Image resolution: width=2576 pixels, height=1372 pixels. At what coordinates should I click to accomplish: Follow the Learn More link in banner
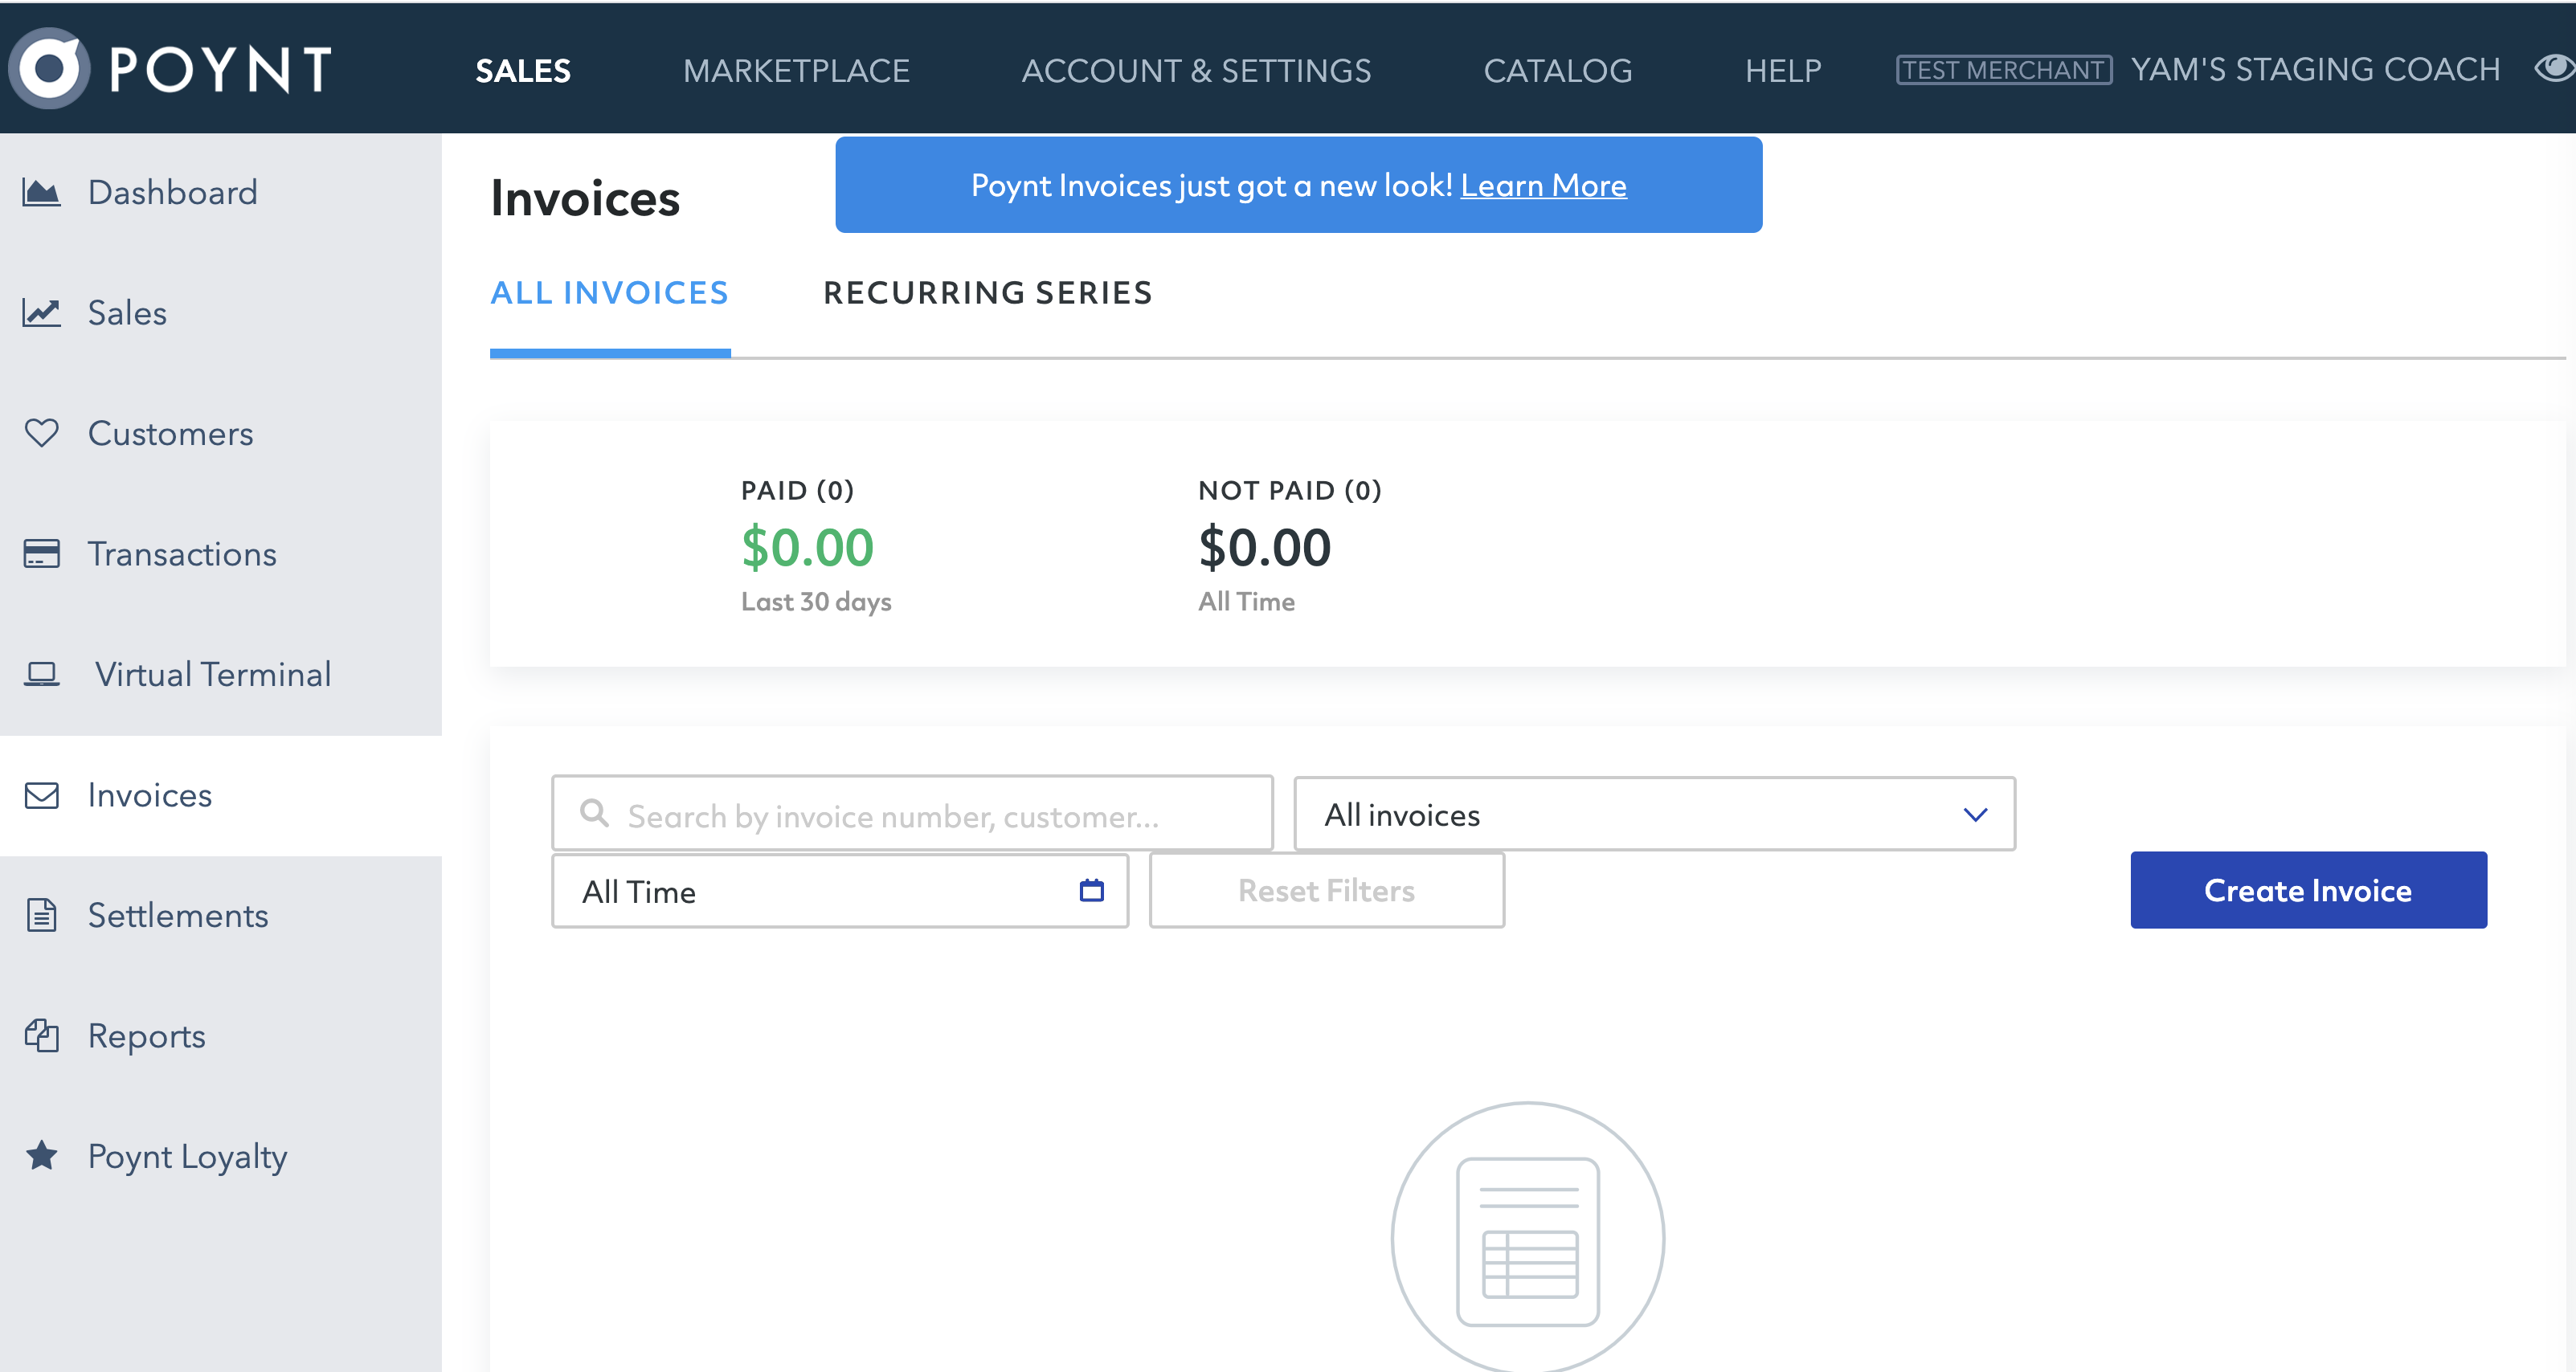point(1543,186)
